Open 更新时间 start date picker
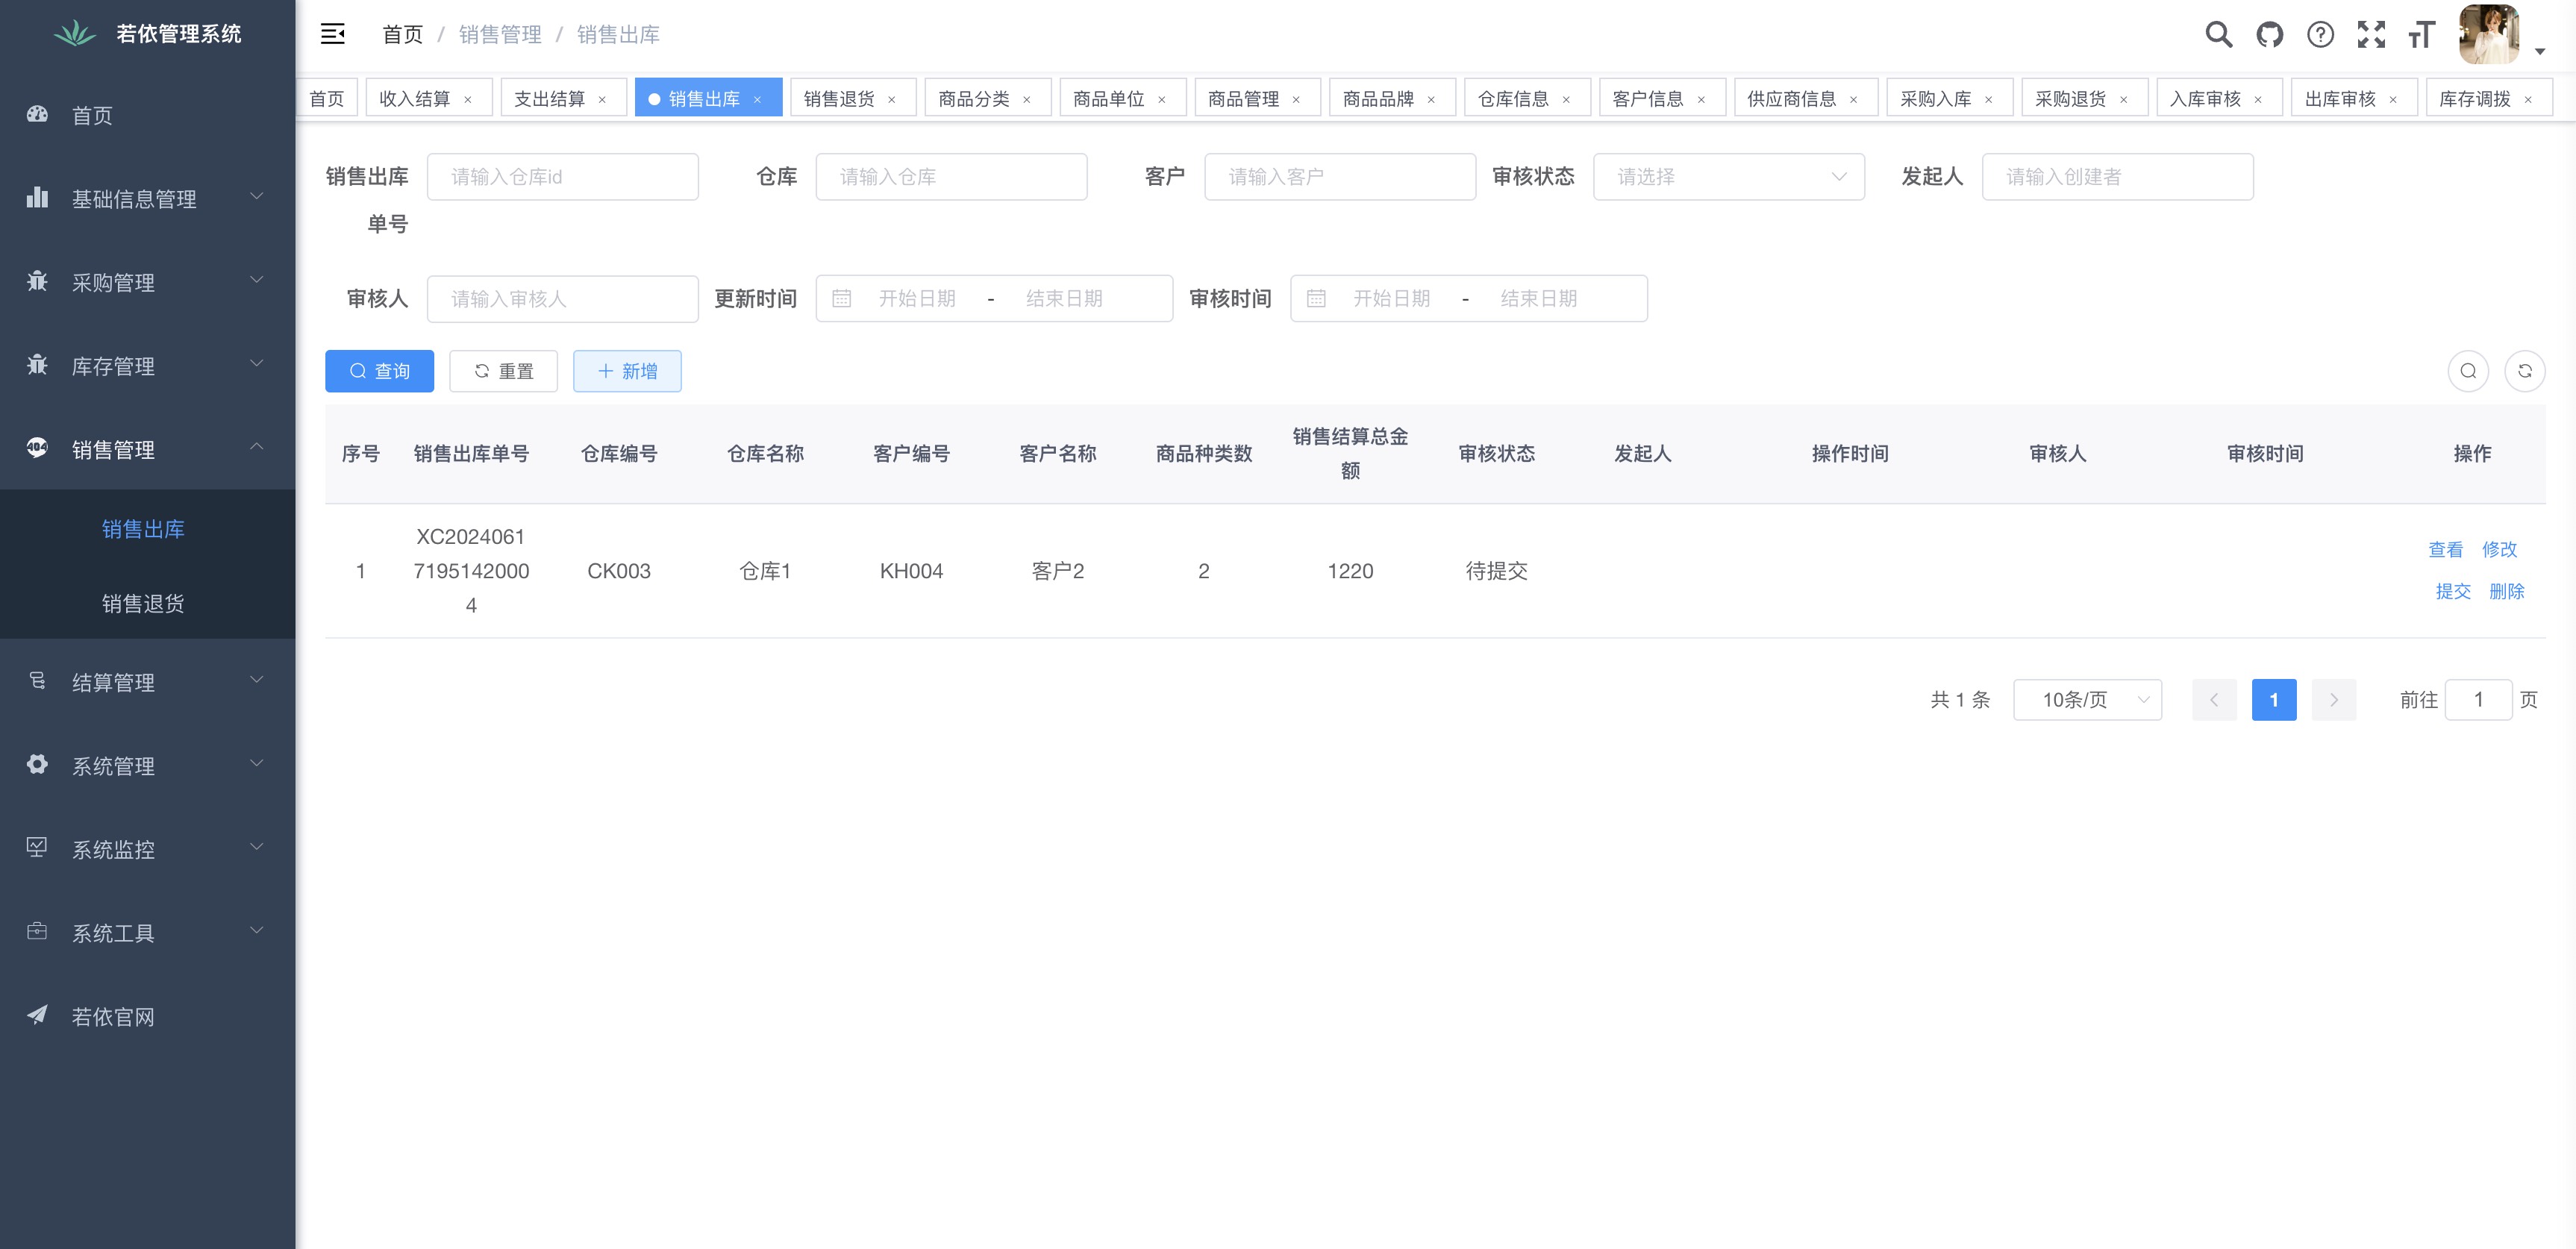Screen dimensions: 2576x1249 [x=916, y=299]
